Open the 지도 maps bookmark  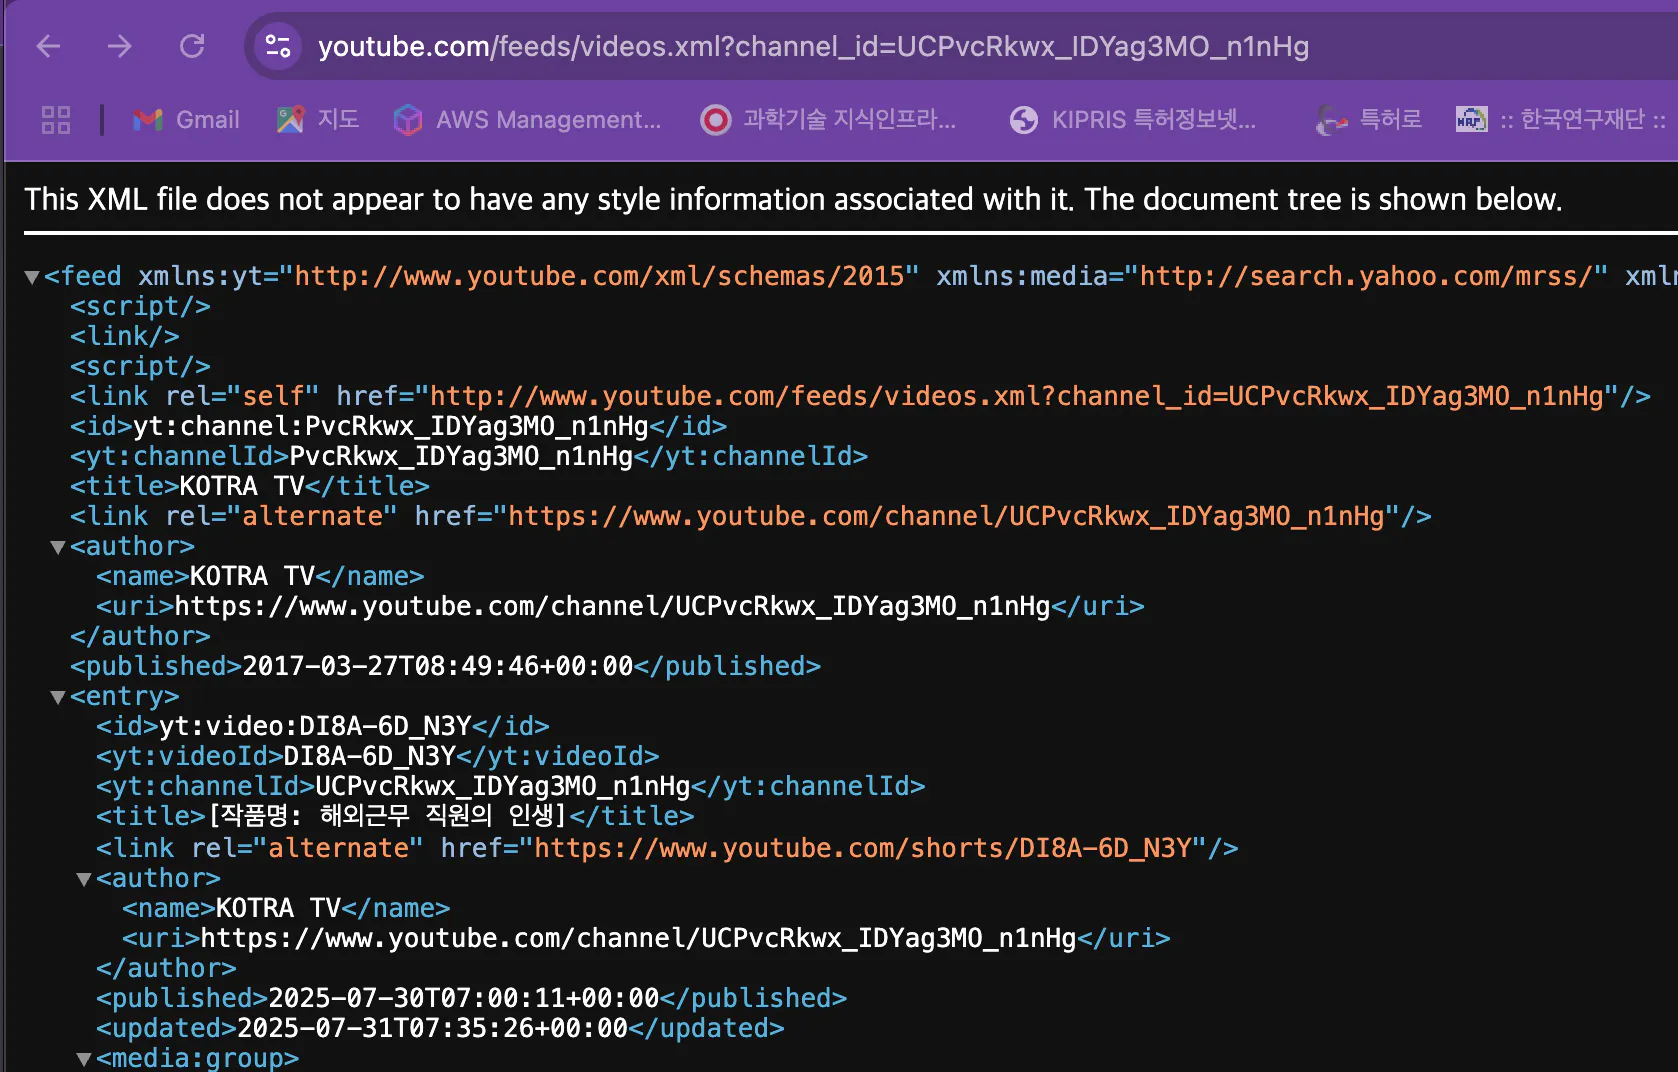click(x=318, y=120)
